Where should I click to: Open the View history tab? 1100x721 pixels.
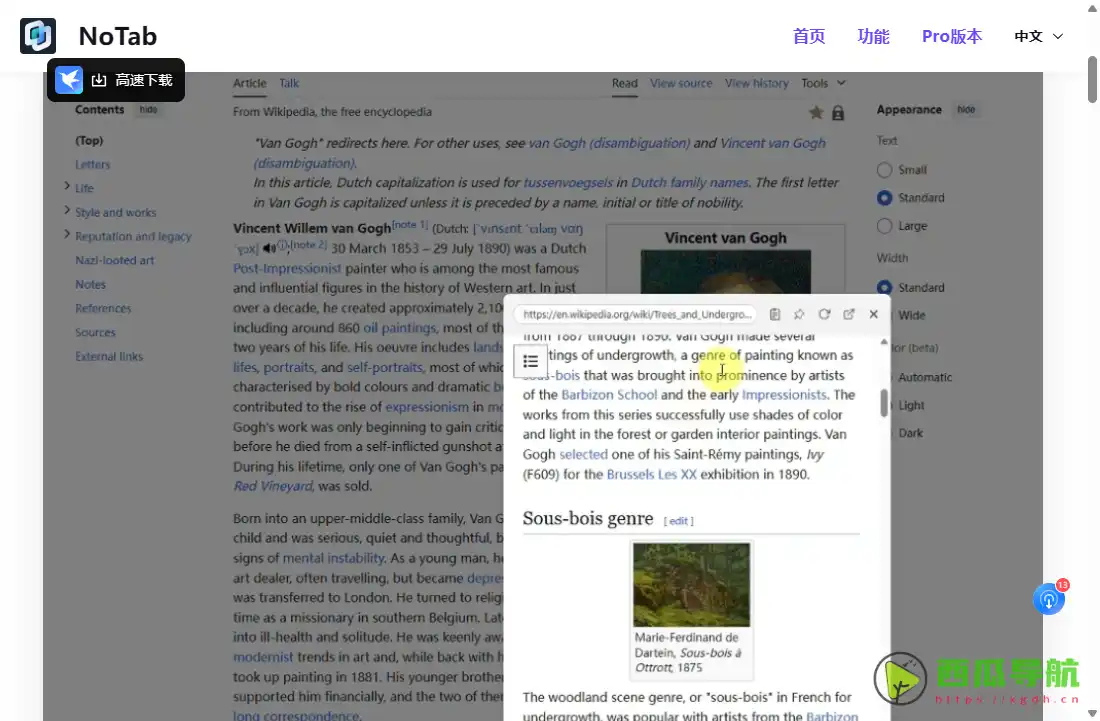click(756, 83)
